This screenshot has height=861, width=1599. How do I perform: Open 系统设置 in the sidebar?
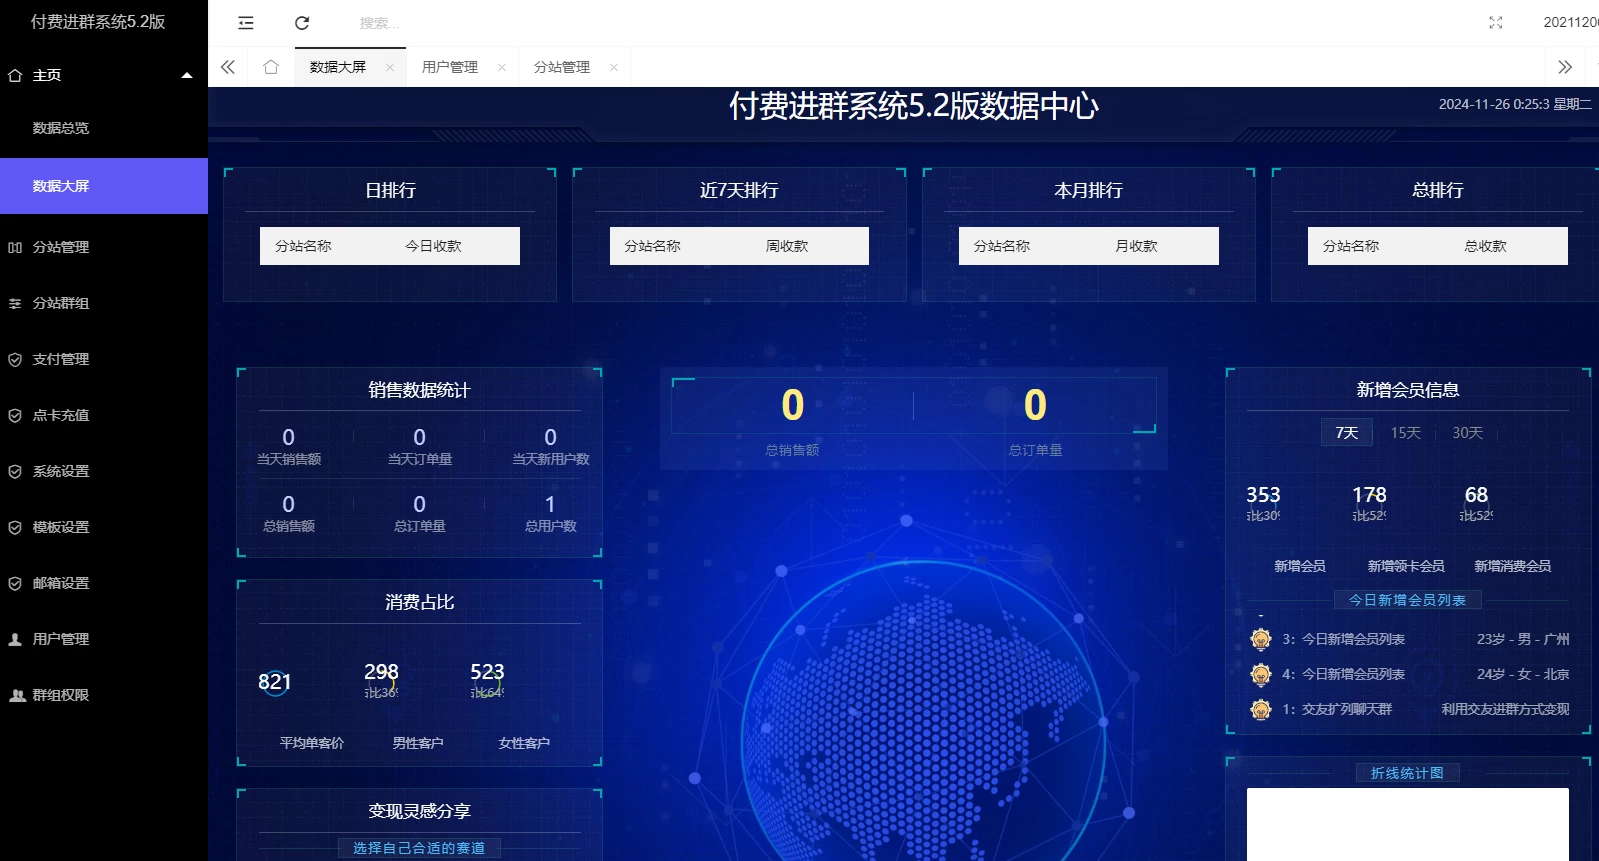[x=61, y=471]
